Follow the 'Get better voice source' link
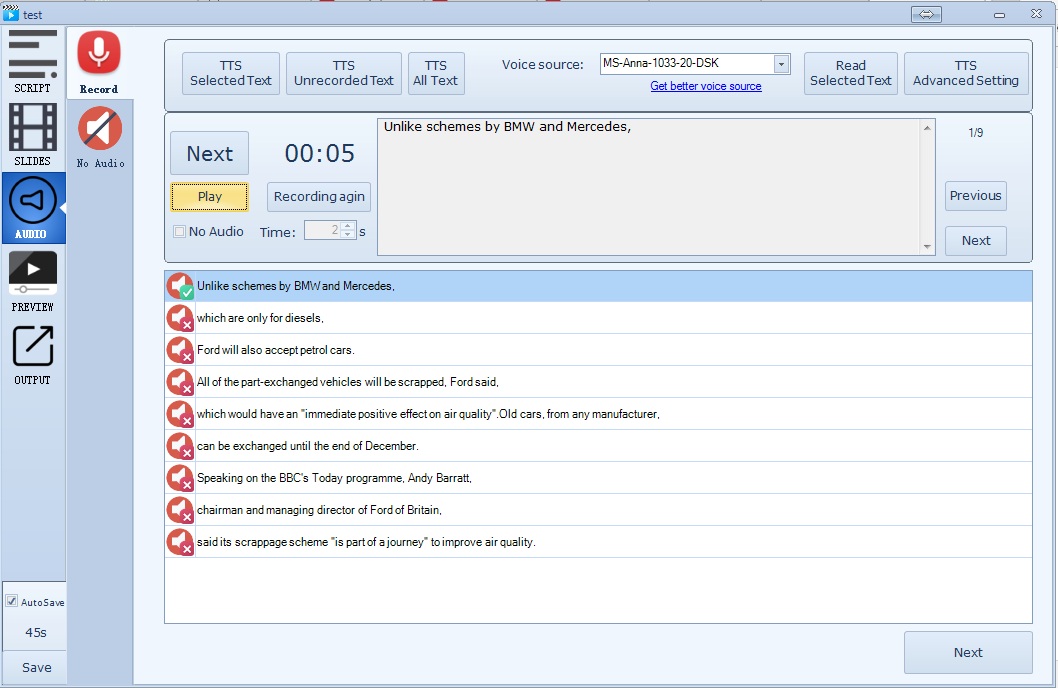Screen dimensions: 1058x688 (705, 87)
